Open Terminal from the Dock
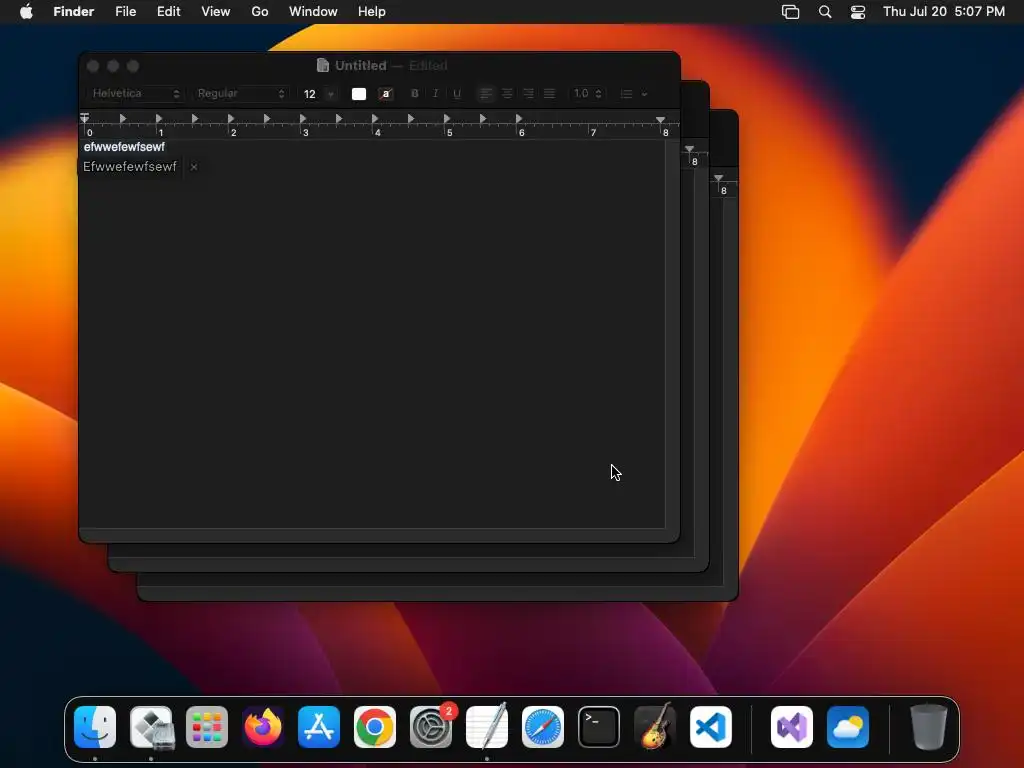This screenshot has width=1024, height=768. 599,727
